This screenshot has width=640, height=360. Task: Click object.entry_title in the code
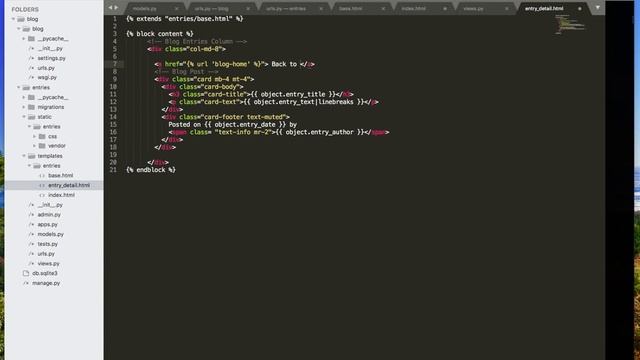click(x=293, y=94)
